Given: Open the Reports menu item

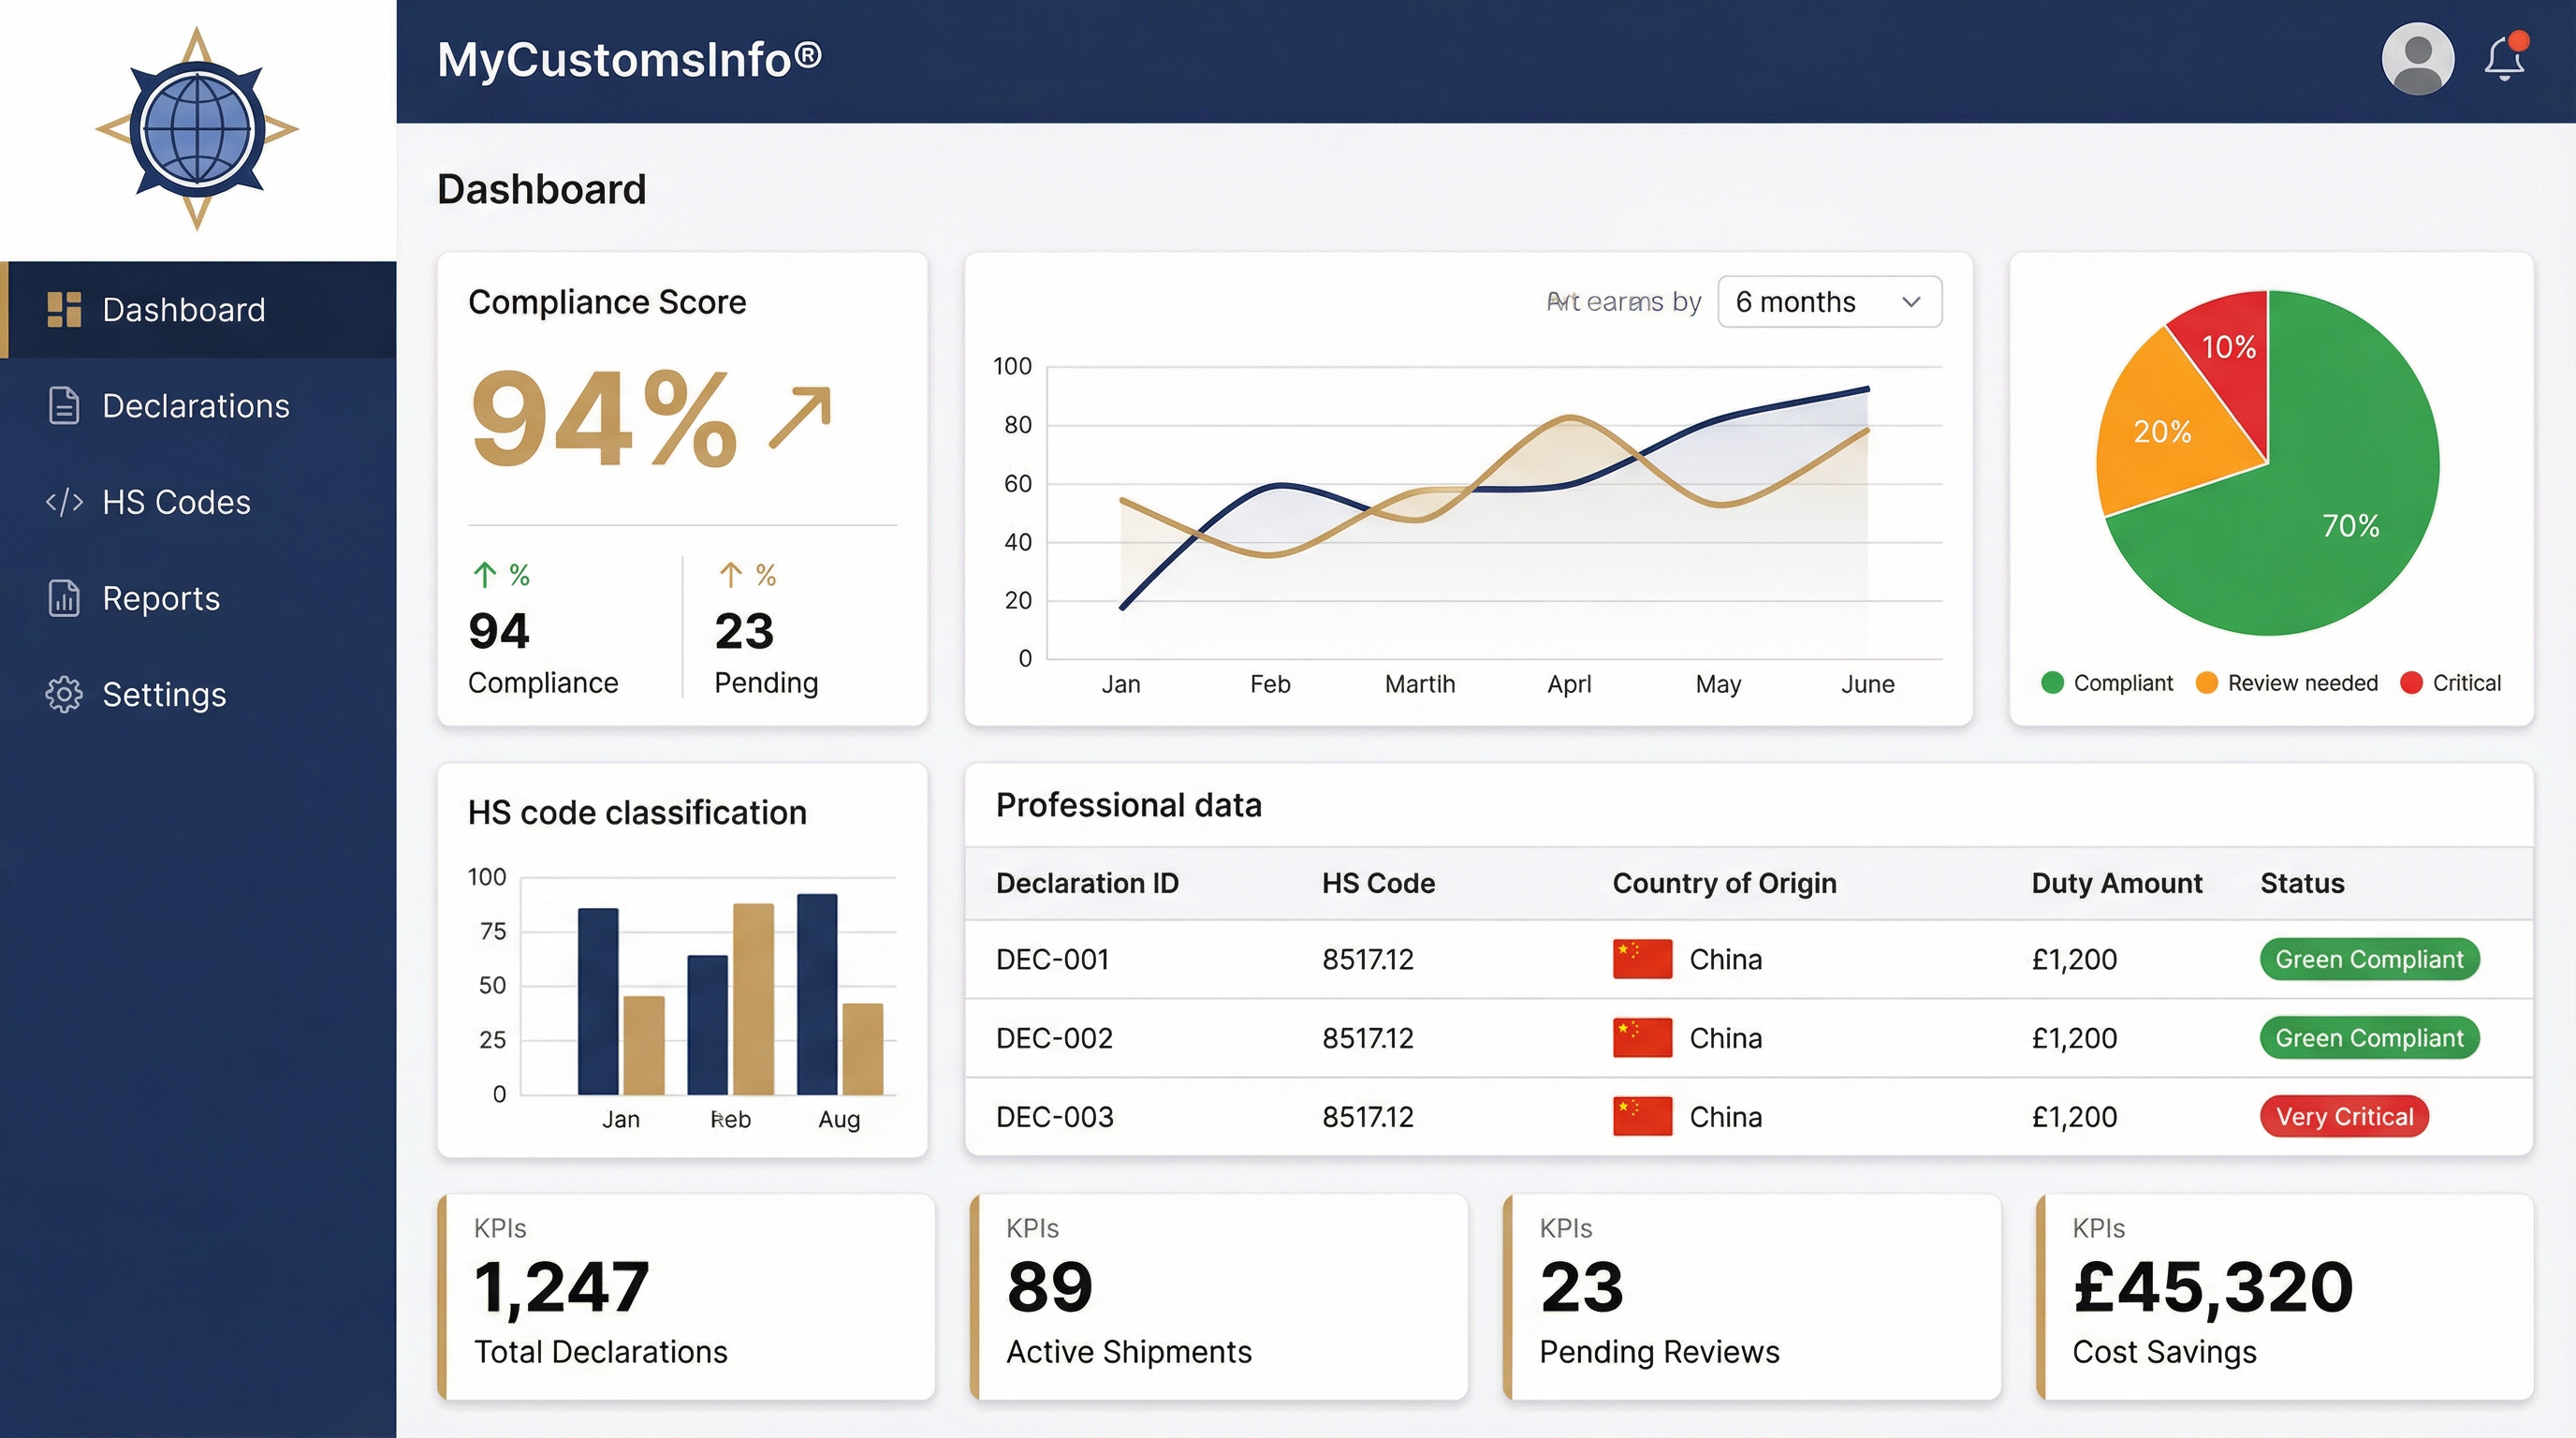Looking at the screenshot, I should click(161, 598).
